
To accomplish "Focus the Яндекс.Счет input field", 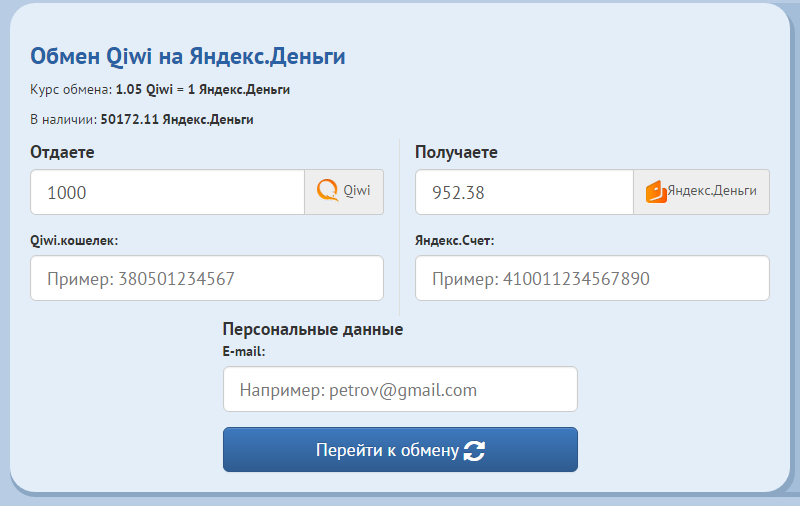I will 592,278.
